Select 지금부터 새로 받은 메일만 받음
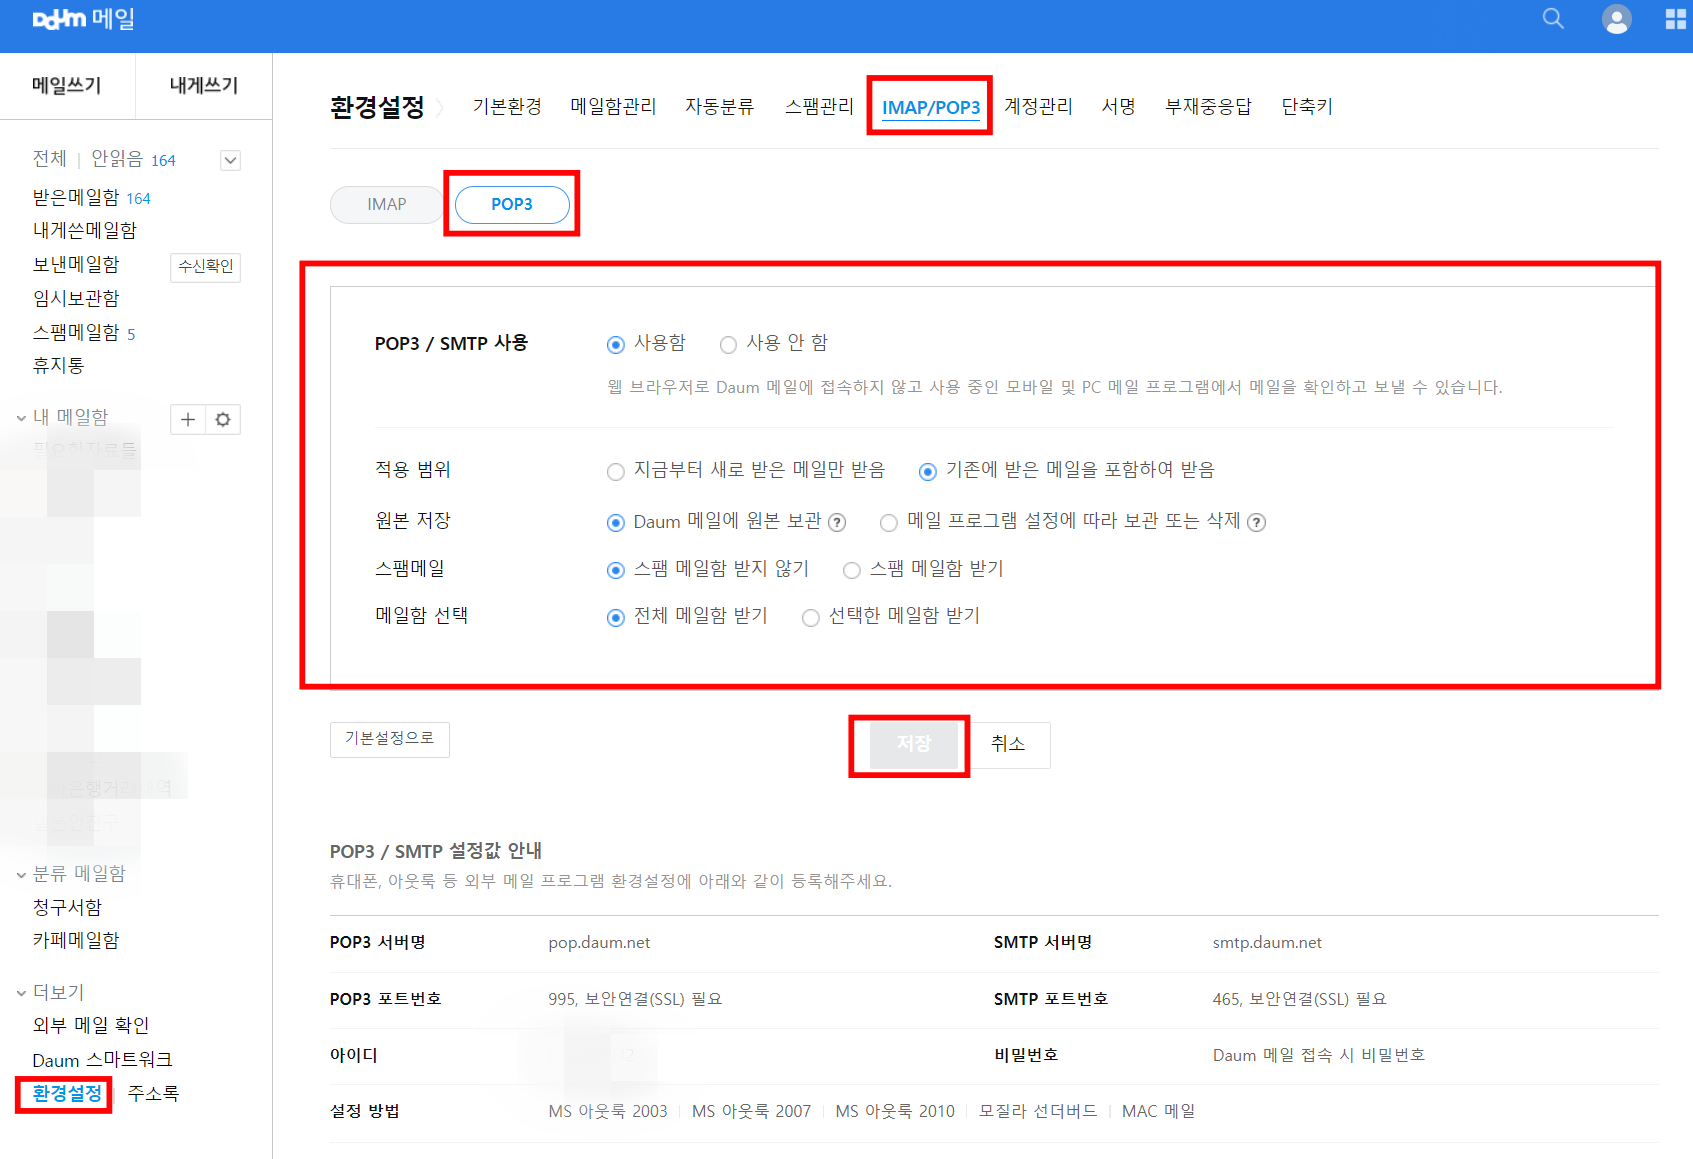 (x=616, y=471)
